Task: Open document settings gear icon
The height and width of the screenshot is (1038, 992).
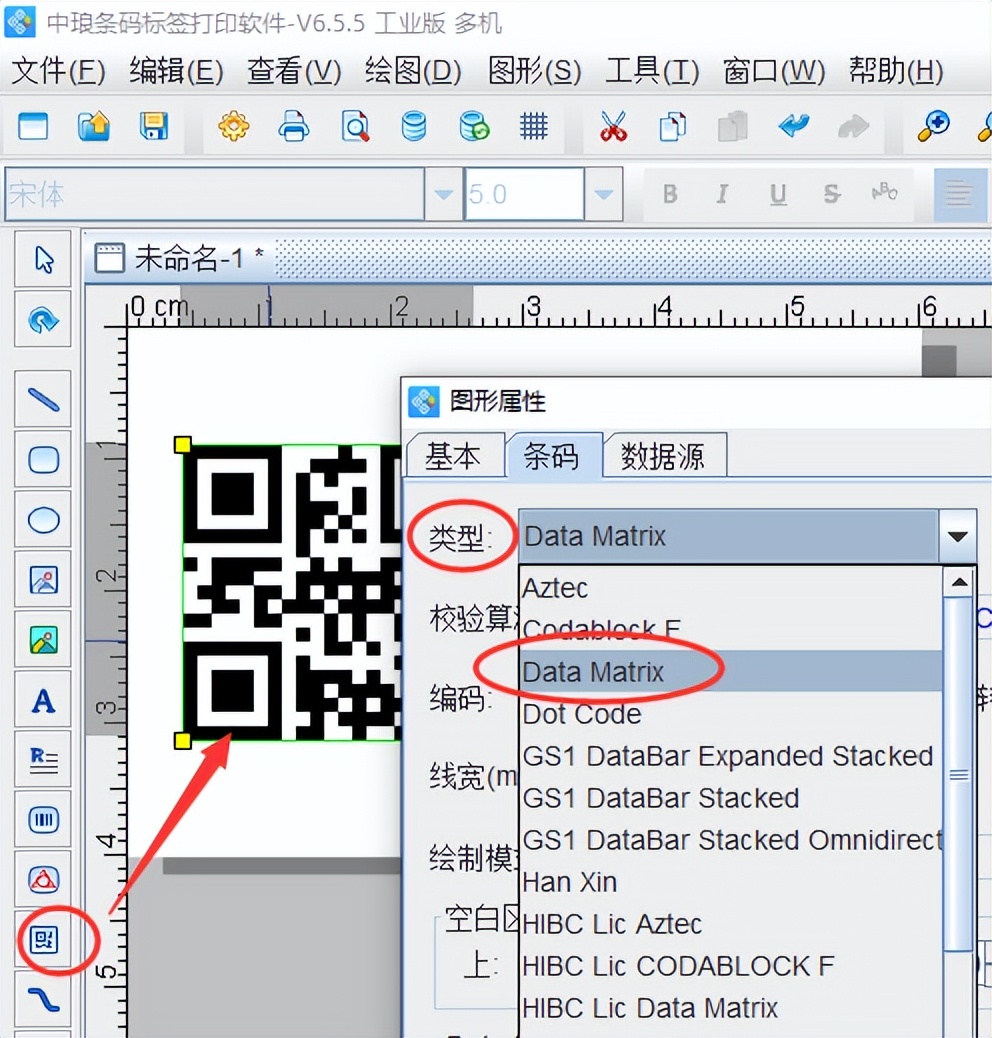Action: tap(234, 126)
